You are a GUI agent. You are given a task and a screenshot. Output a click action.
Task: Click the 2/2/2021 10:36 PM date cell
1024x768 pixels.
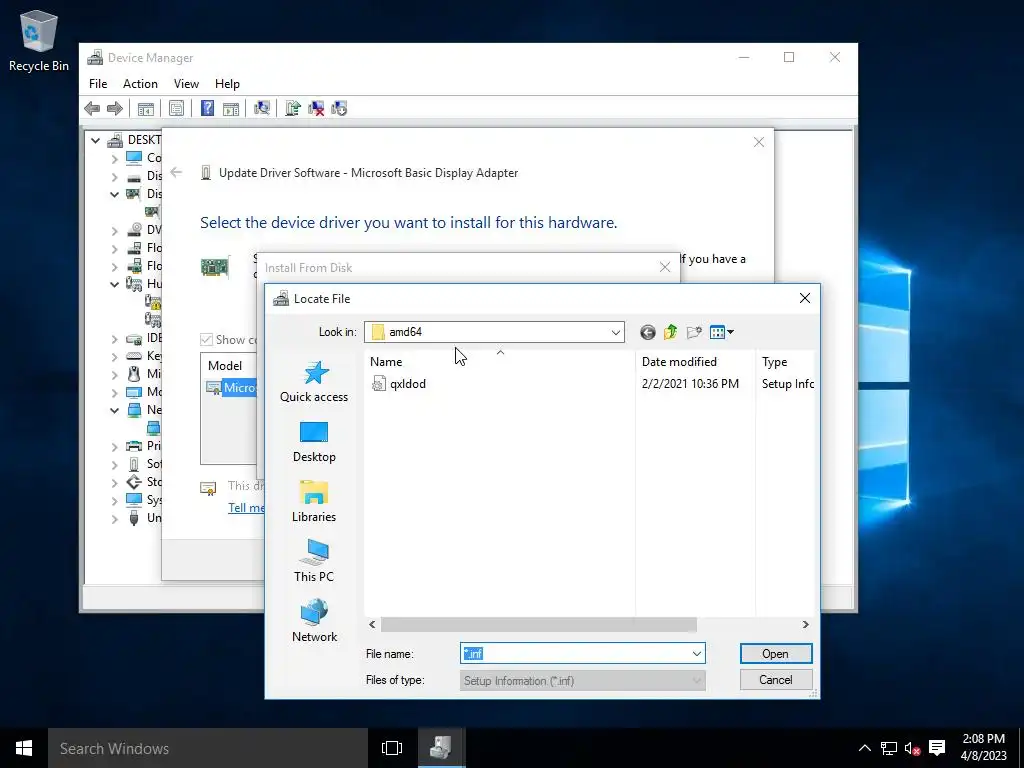(690, 384)
